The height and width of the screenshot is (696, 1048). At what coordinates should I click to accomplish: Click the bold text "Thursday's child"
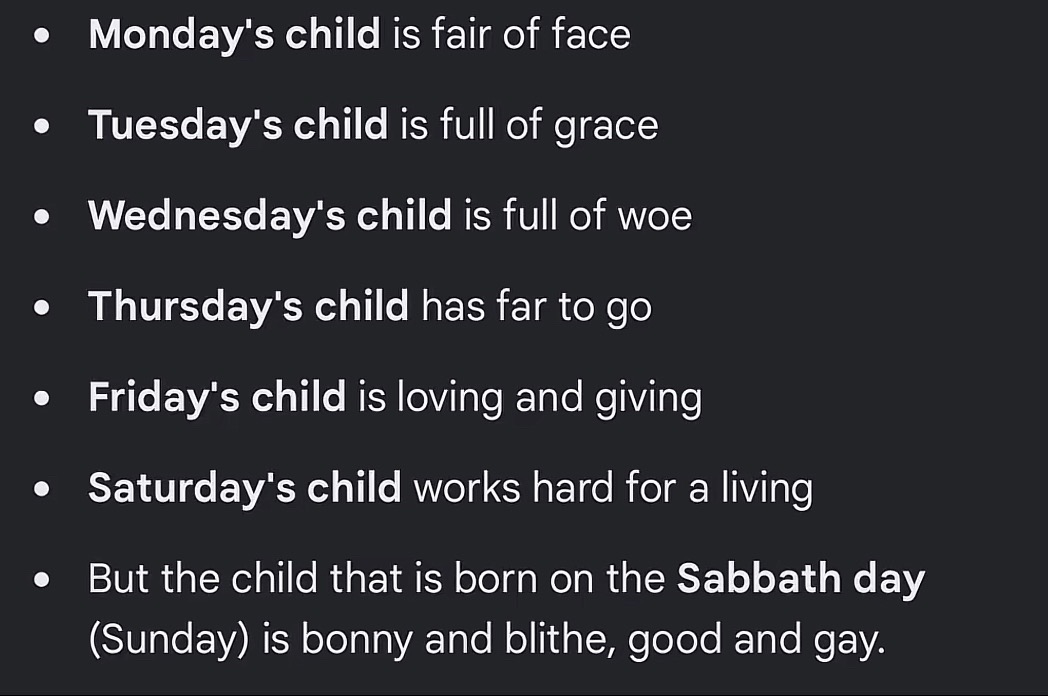tap(248, 307)
